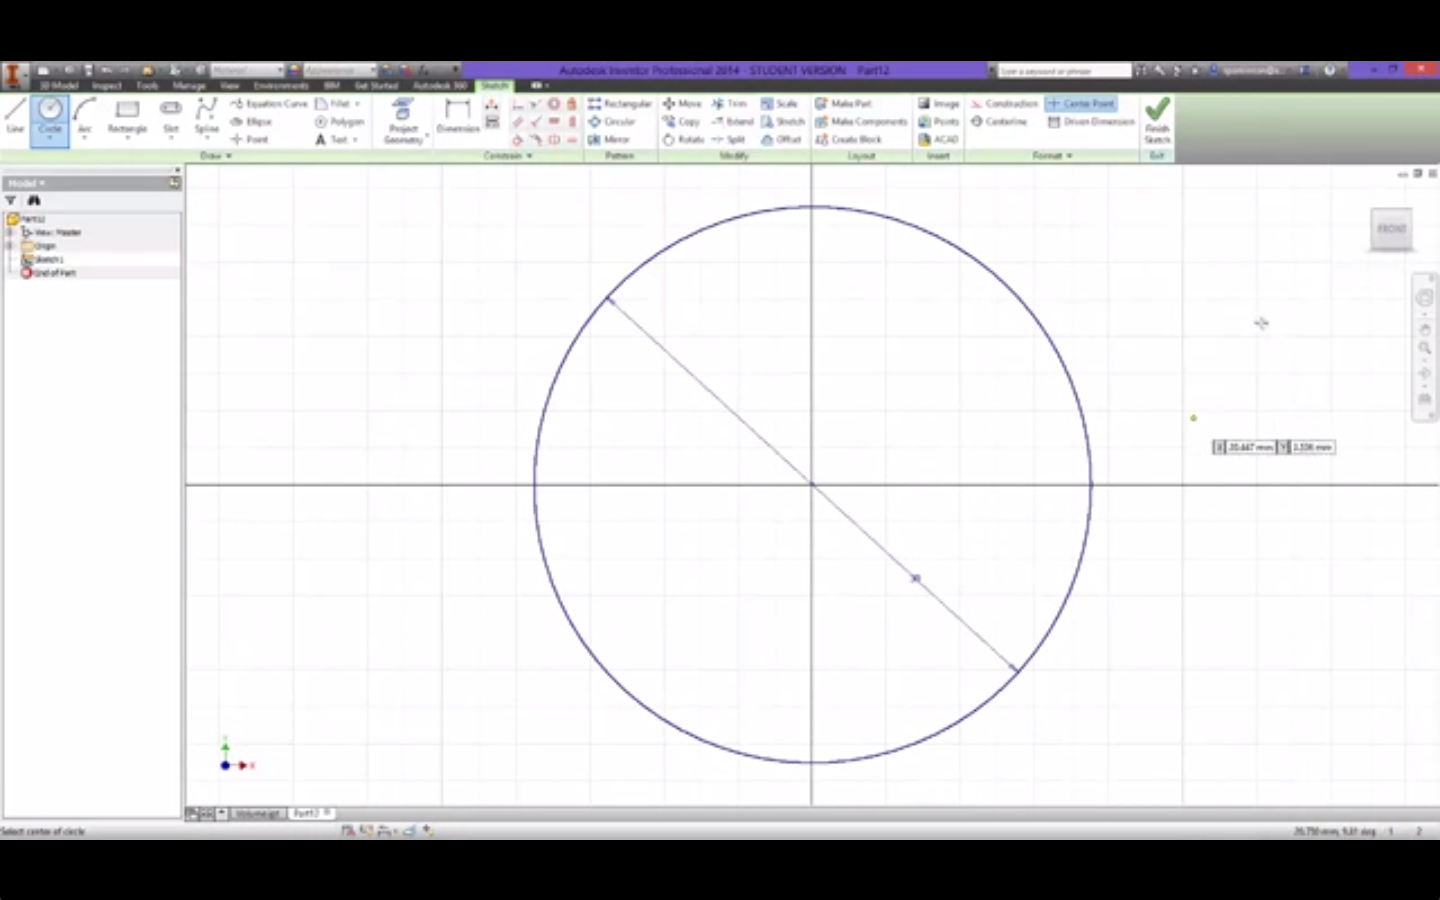Select the Rectangle sketch tool
The height and width of the screenshot is (900, 1440).
[x=127, y=117]
